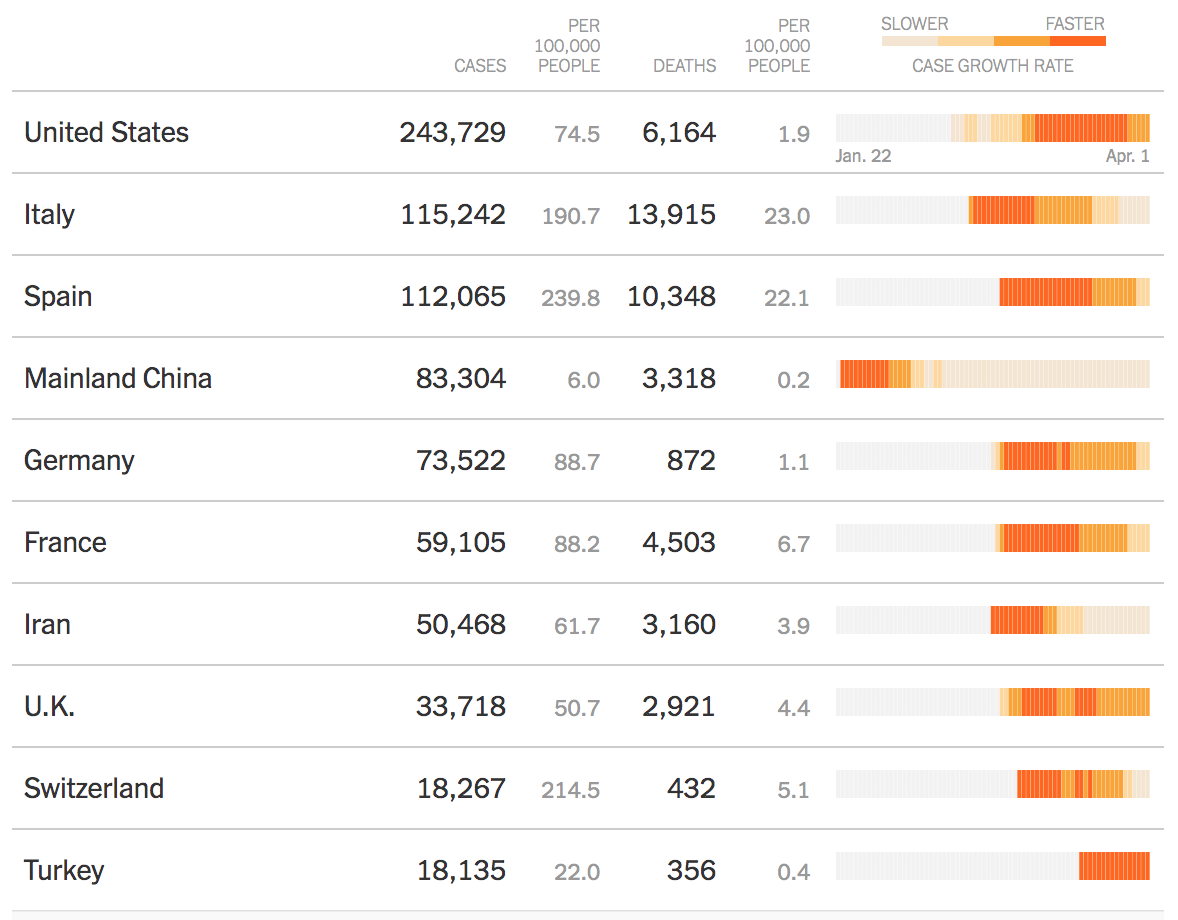Select the deaths PER 100,000 PEOPLE header
Screen dimensions: 1178x920
(x=778, y=46)
